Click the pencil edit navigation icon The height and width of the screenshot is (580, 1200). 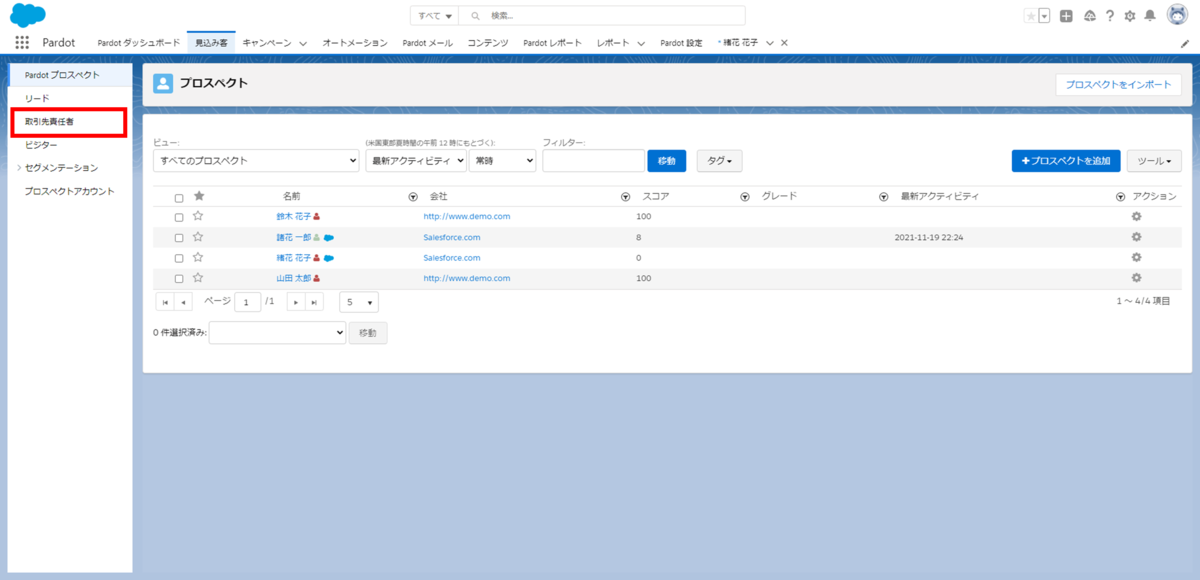coord(1185,43)
